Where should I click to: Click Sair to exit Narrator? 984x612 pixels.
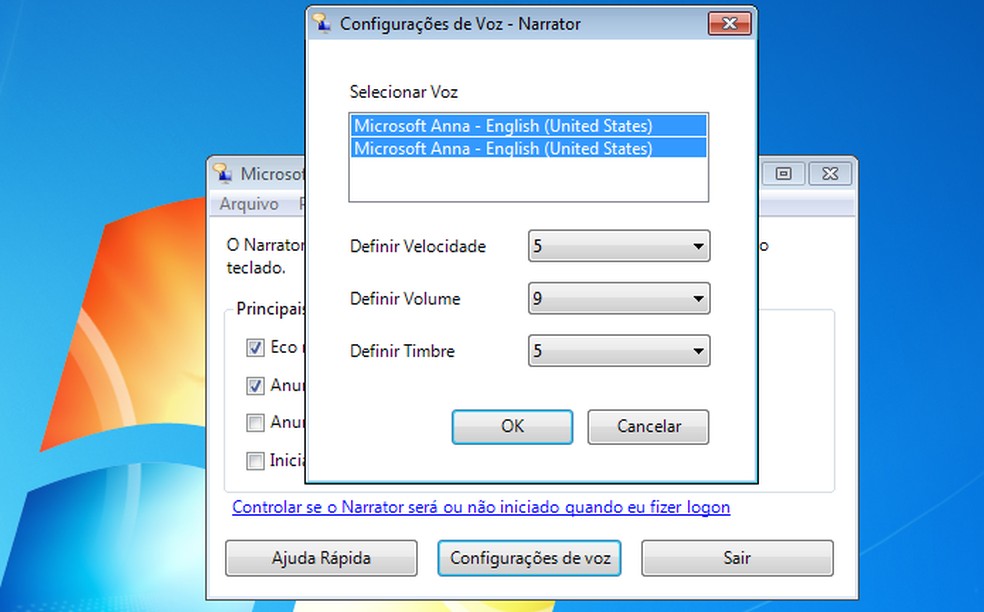coord(737,558)
